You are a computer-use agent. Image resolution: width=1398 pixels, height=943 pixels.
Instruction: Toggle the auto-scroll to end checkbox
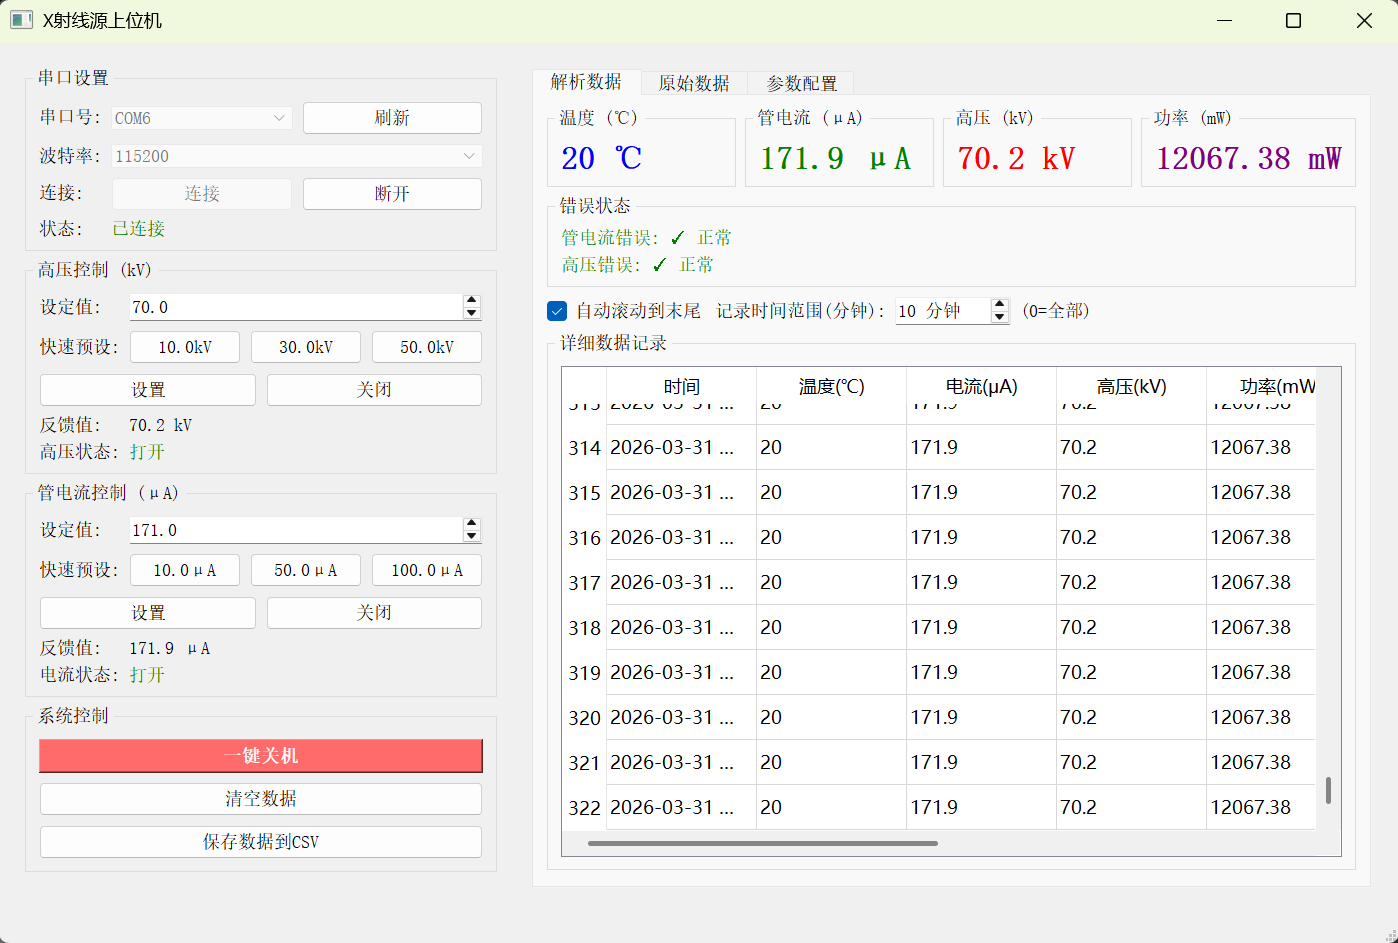point(557,311)
